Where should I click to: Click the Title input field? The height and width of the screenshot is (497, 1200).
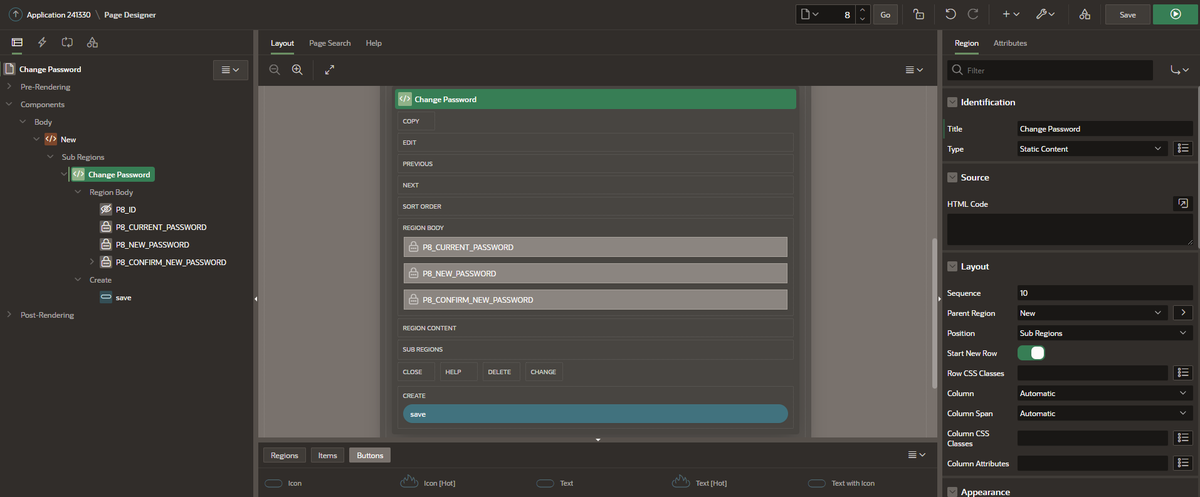click(x=1105, y=128)
